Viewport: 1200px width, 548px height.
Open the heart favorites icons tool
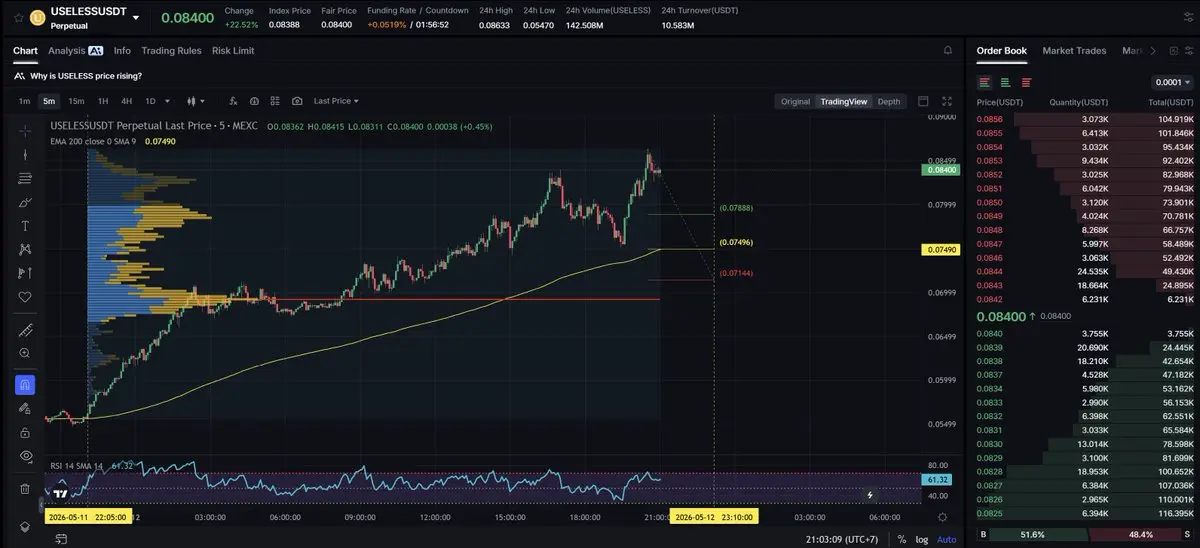(25, 297)
